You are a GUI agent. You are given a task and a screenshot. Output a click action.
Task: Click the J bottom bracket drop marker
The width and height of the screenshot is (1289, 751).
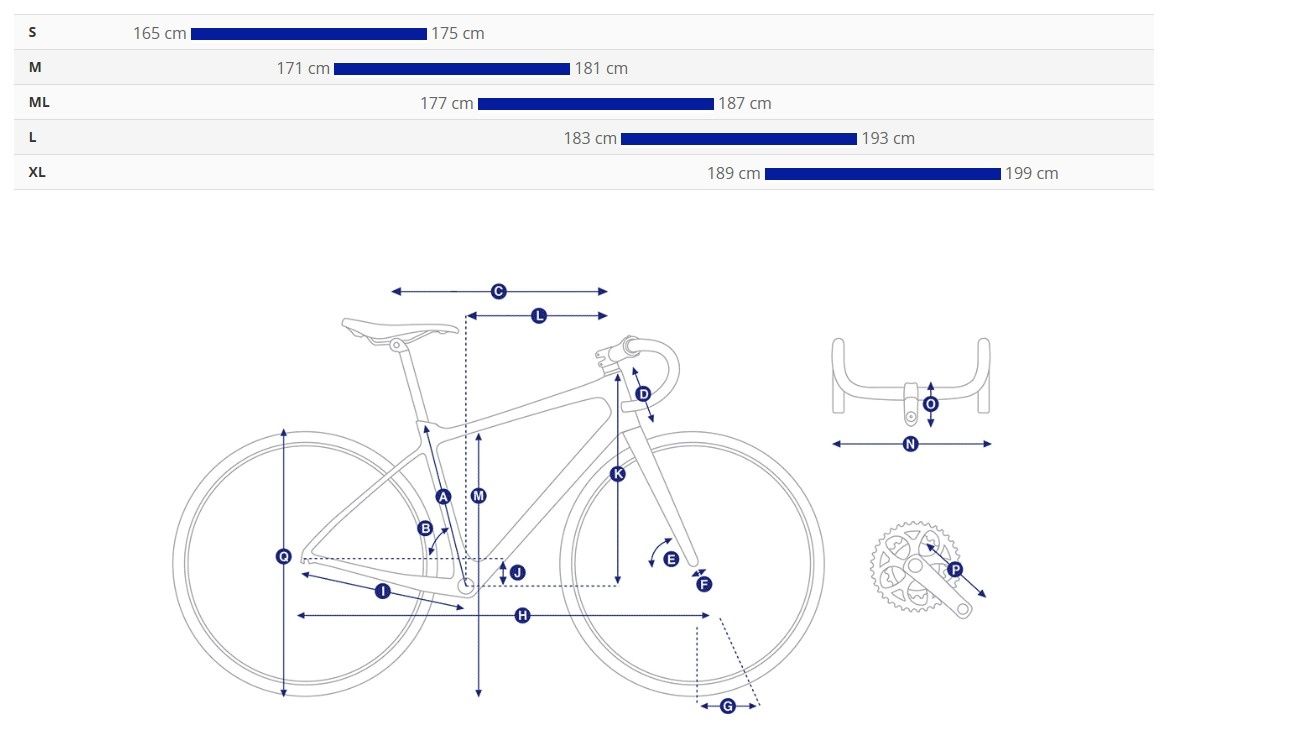517,573
